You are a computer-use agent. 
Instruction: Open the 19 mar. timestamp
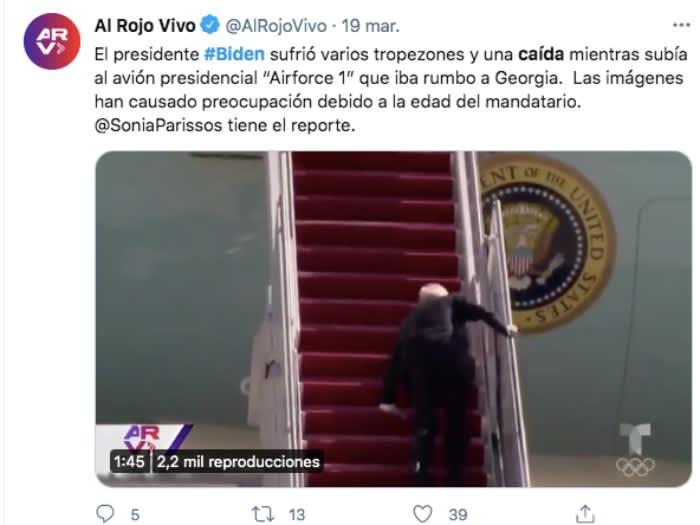click(x=371, y=26)
